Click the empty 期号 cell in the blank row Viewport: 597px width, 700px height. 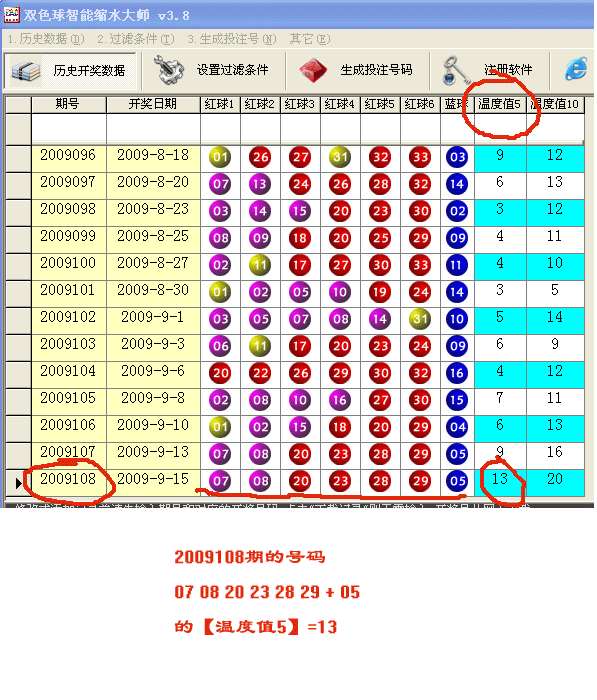69,129
